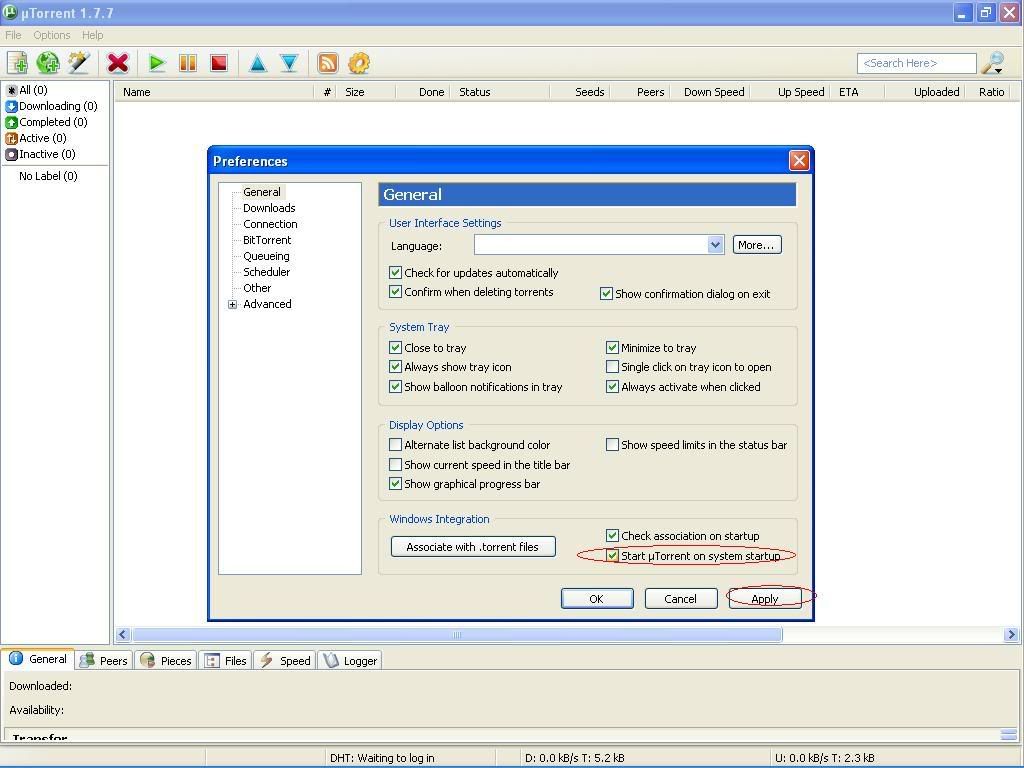The width and height of the screenshot is (1024, 768).
Task: Click Add Torrent from URL icon
Action: (48, 63)
